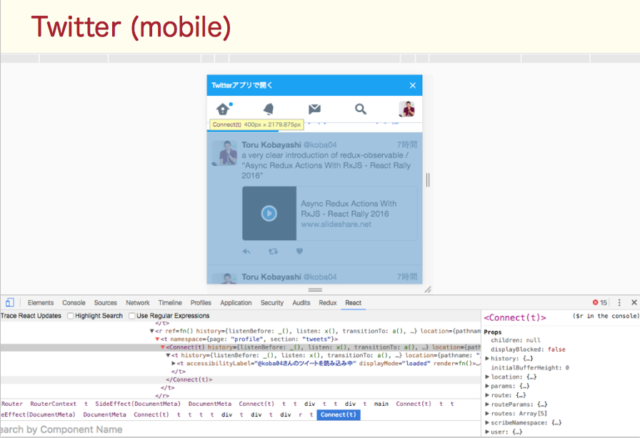Open messages with the envelope icon
This screenshot has width=640, height=438.
pos(314,109)
